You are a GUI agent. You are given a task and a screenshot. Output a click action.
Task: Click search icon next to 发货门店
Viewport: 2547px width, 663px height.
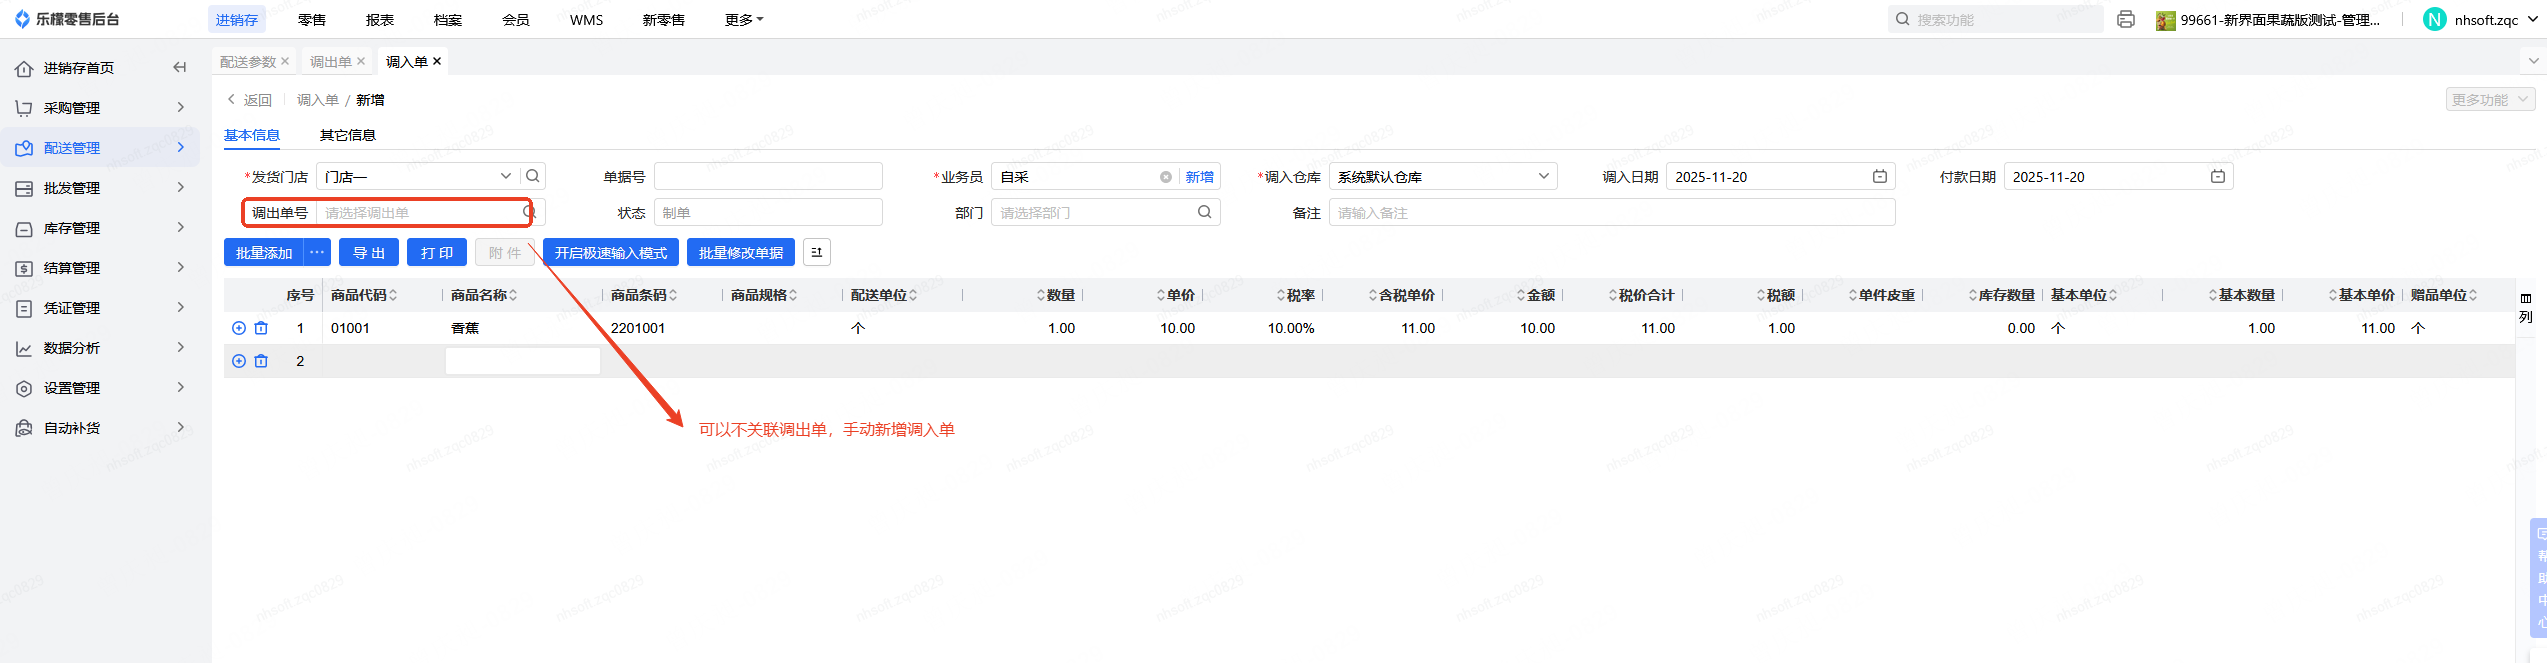click(x=533, y=176)
